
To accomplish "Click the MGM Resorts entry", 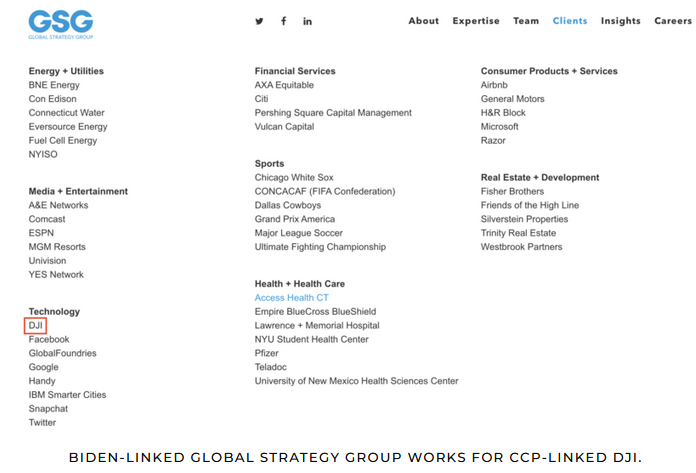I will click(57, 247).
